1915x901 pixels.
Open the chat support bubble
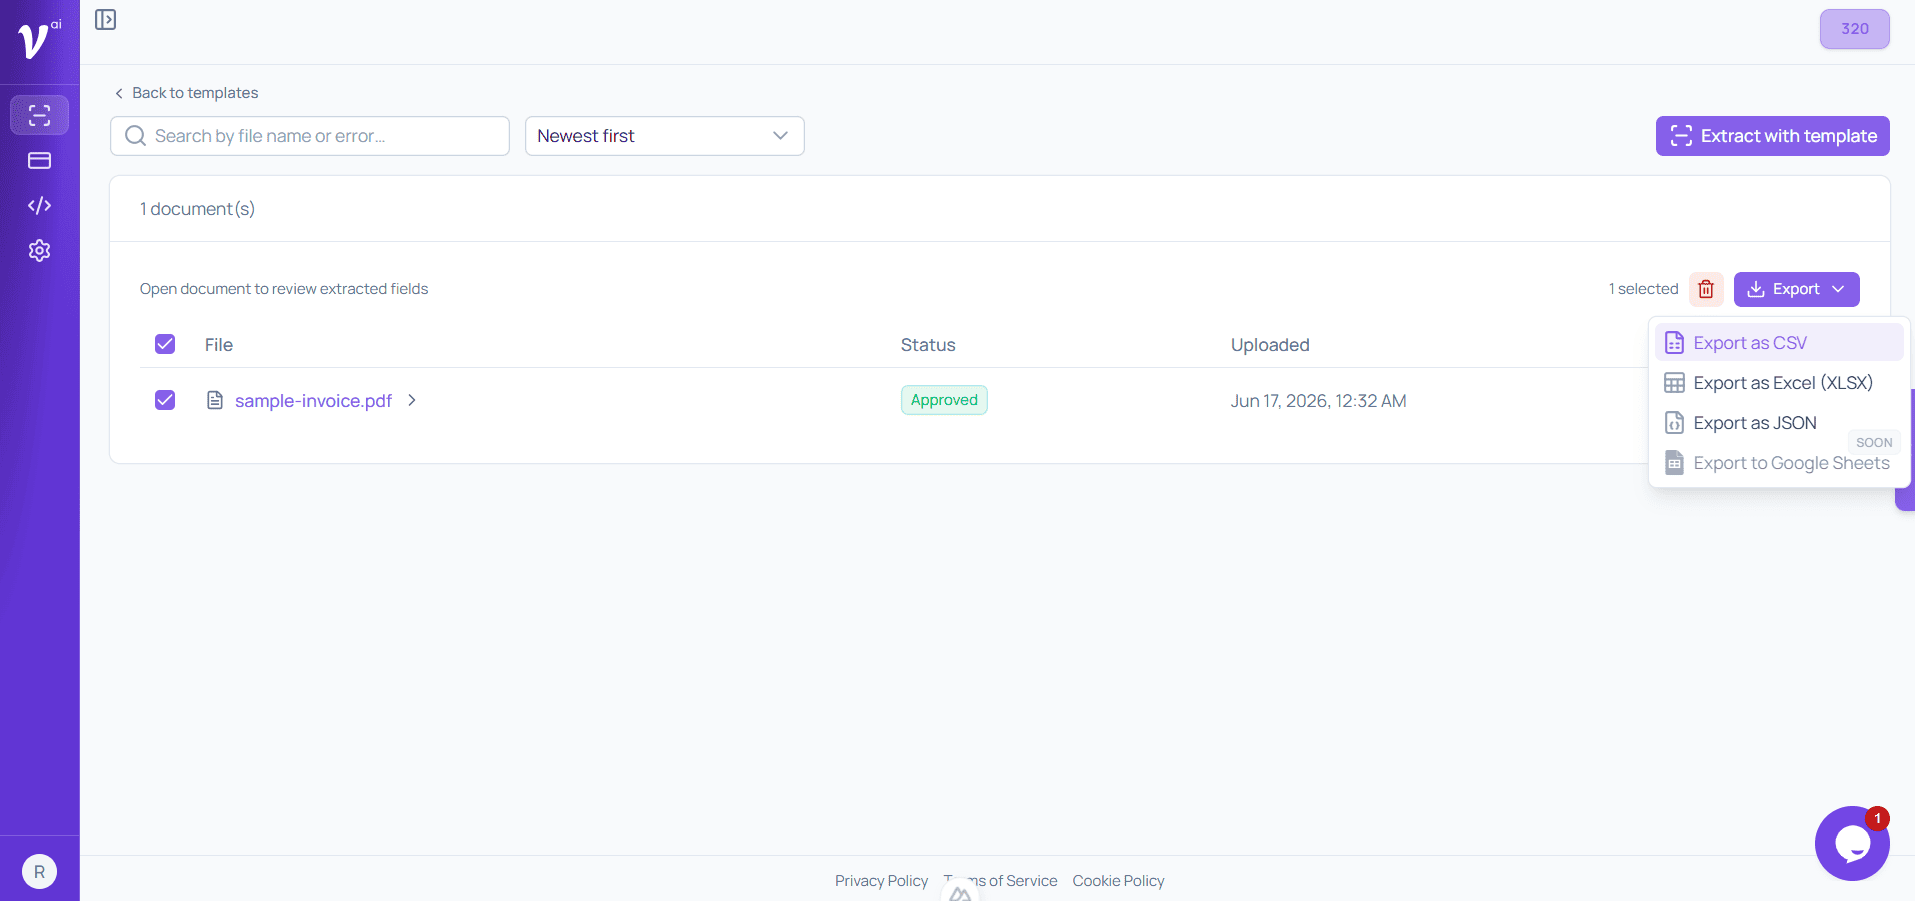[x=1852, y=843]
